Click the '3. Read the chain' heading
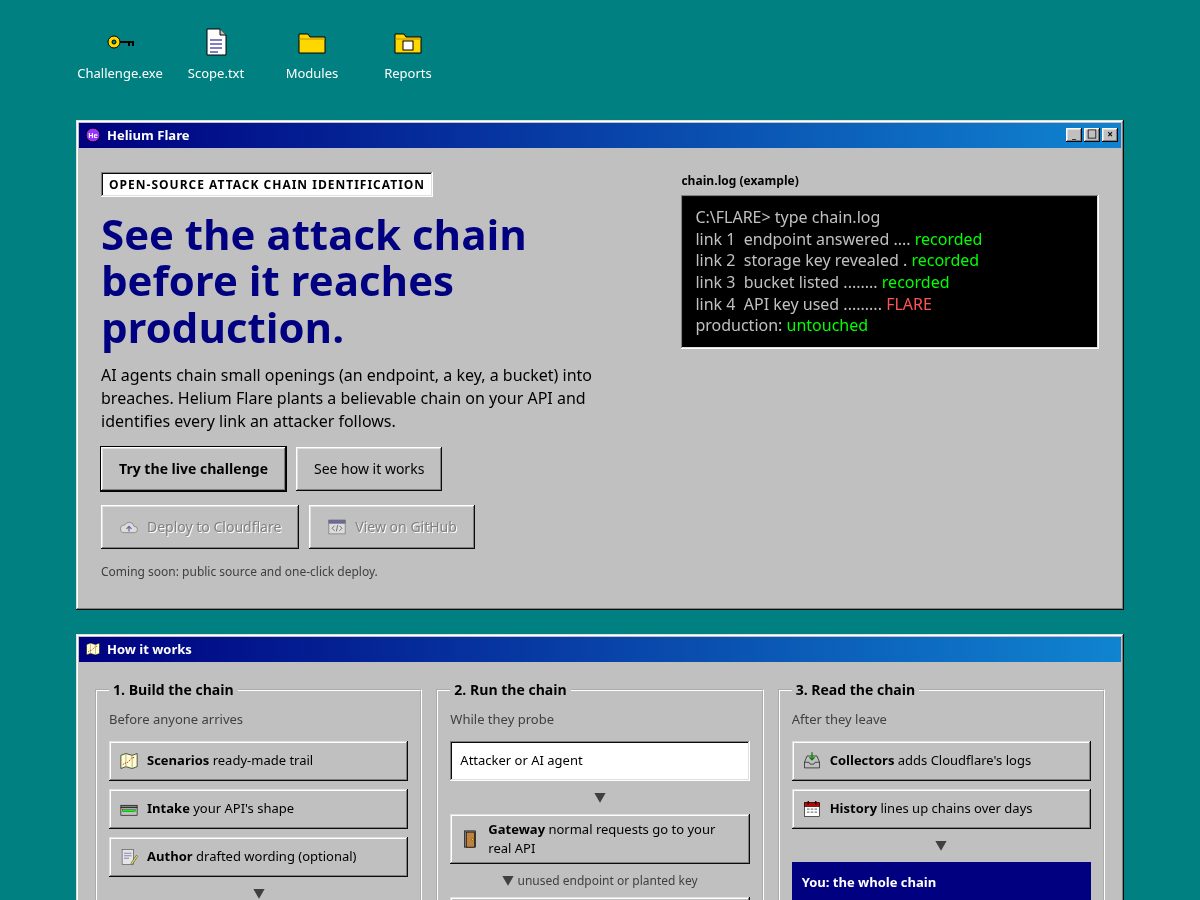 [855, 690]
